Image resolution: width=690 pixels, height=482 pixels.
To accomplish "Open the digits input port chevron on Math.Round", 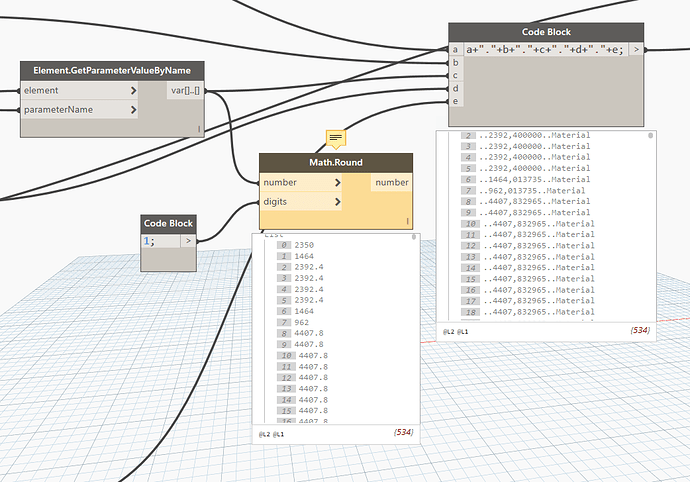I will click(338, 202).
